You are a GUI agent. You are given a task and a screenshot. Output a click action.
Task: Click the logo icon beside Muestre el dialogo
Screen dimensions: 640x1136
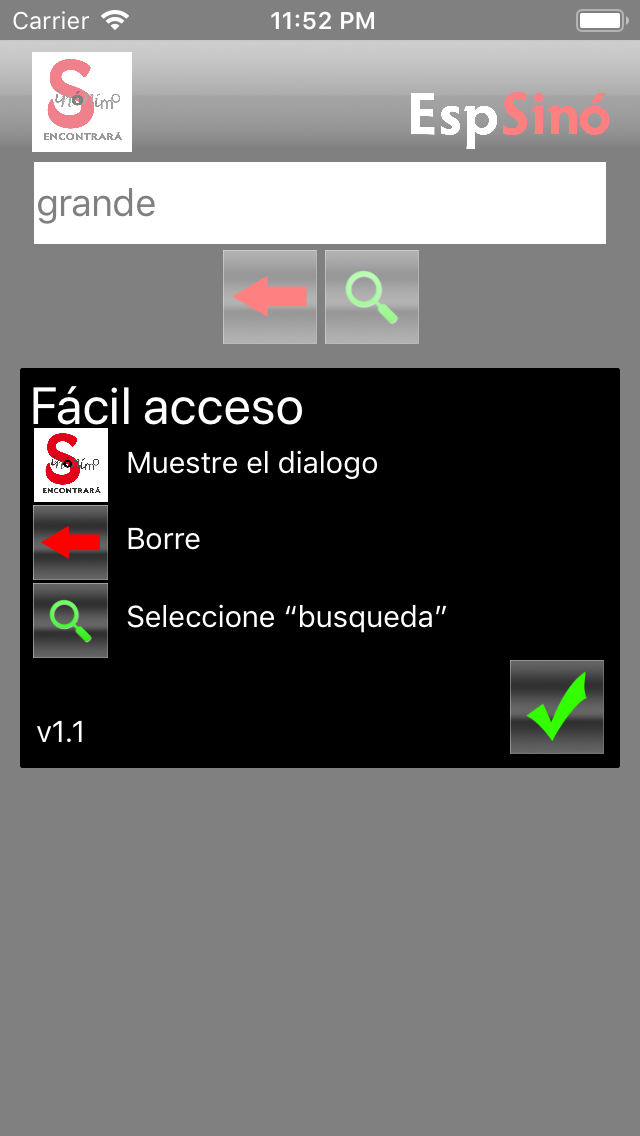pos(70,464)
